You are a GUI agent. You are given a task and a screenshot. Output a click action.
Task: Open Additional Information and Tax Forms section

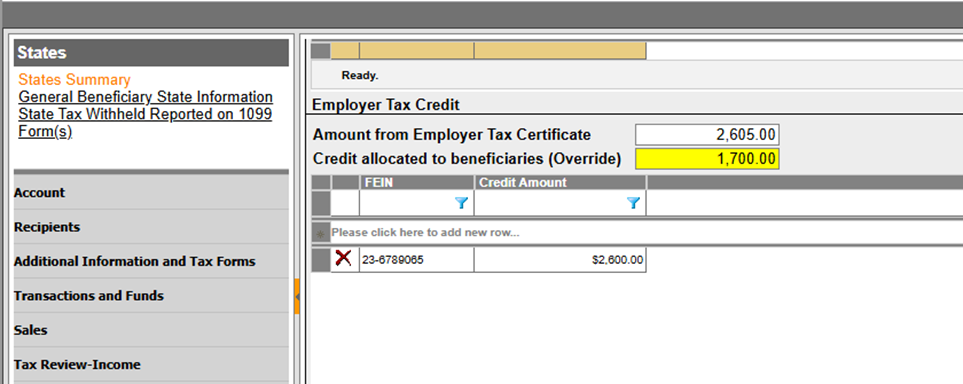[151, 262]
